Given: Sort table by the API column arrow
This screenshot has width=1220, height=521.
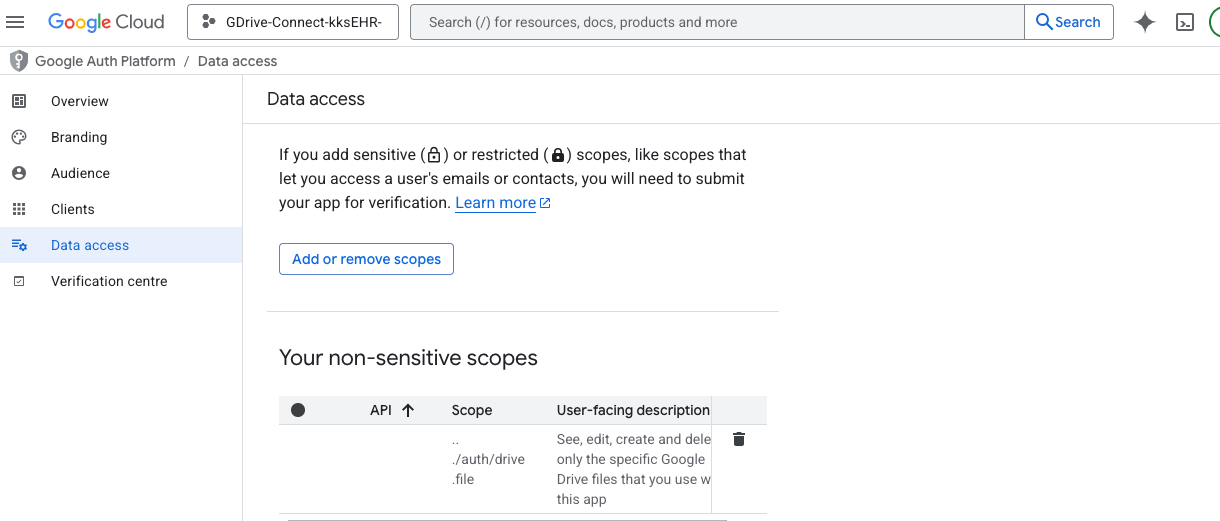Looking at the screenshot, I should [408, 410].
